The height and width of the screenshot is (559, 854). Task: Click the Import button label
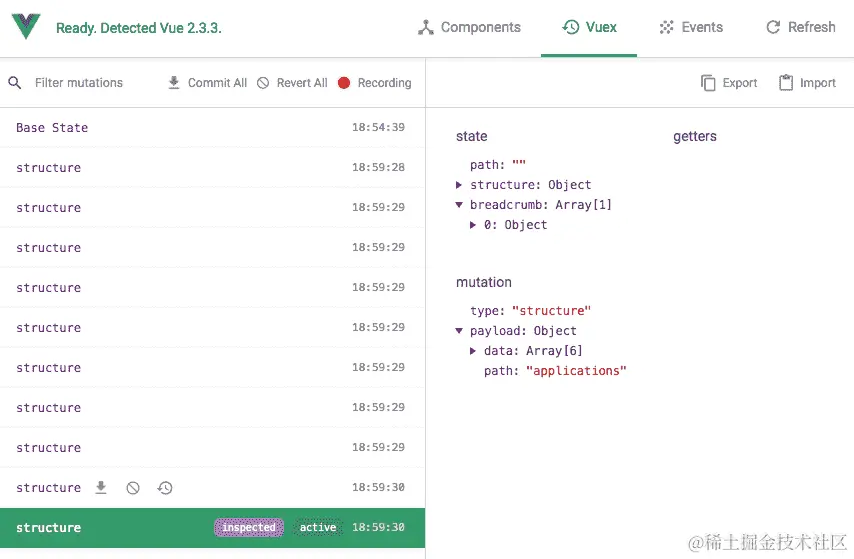point(818,83)
